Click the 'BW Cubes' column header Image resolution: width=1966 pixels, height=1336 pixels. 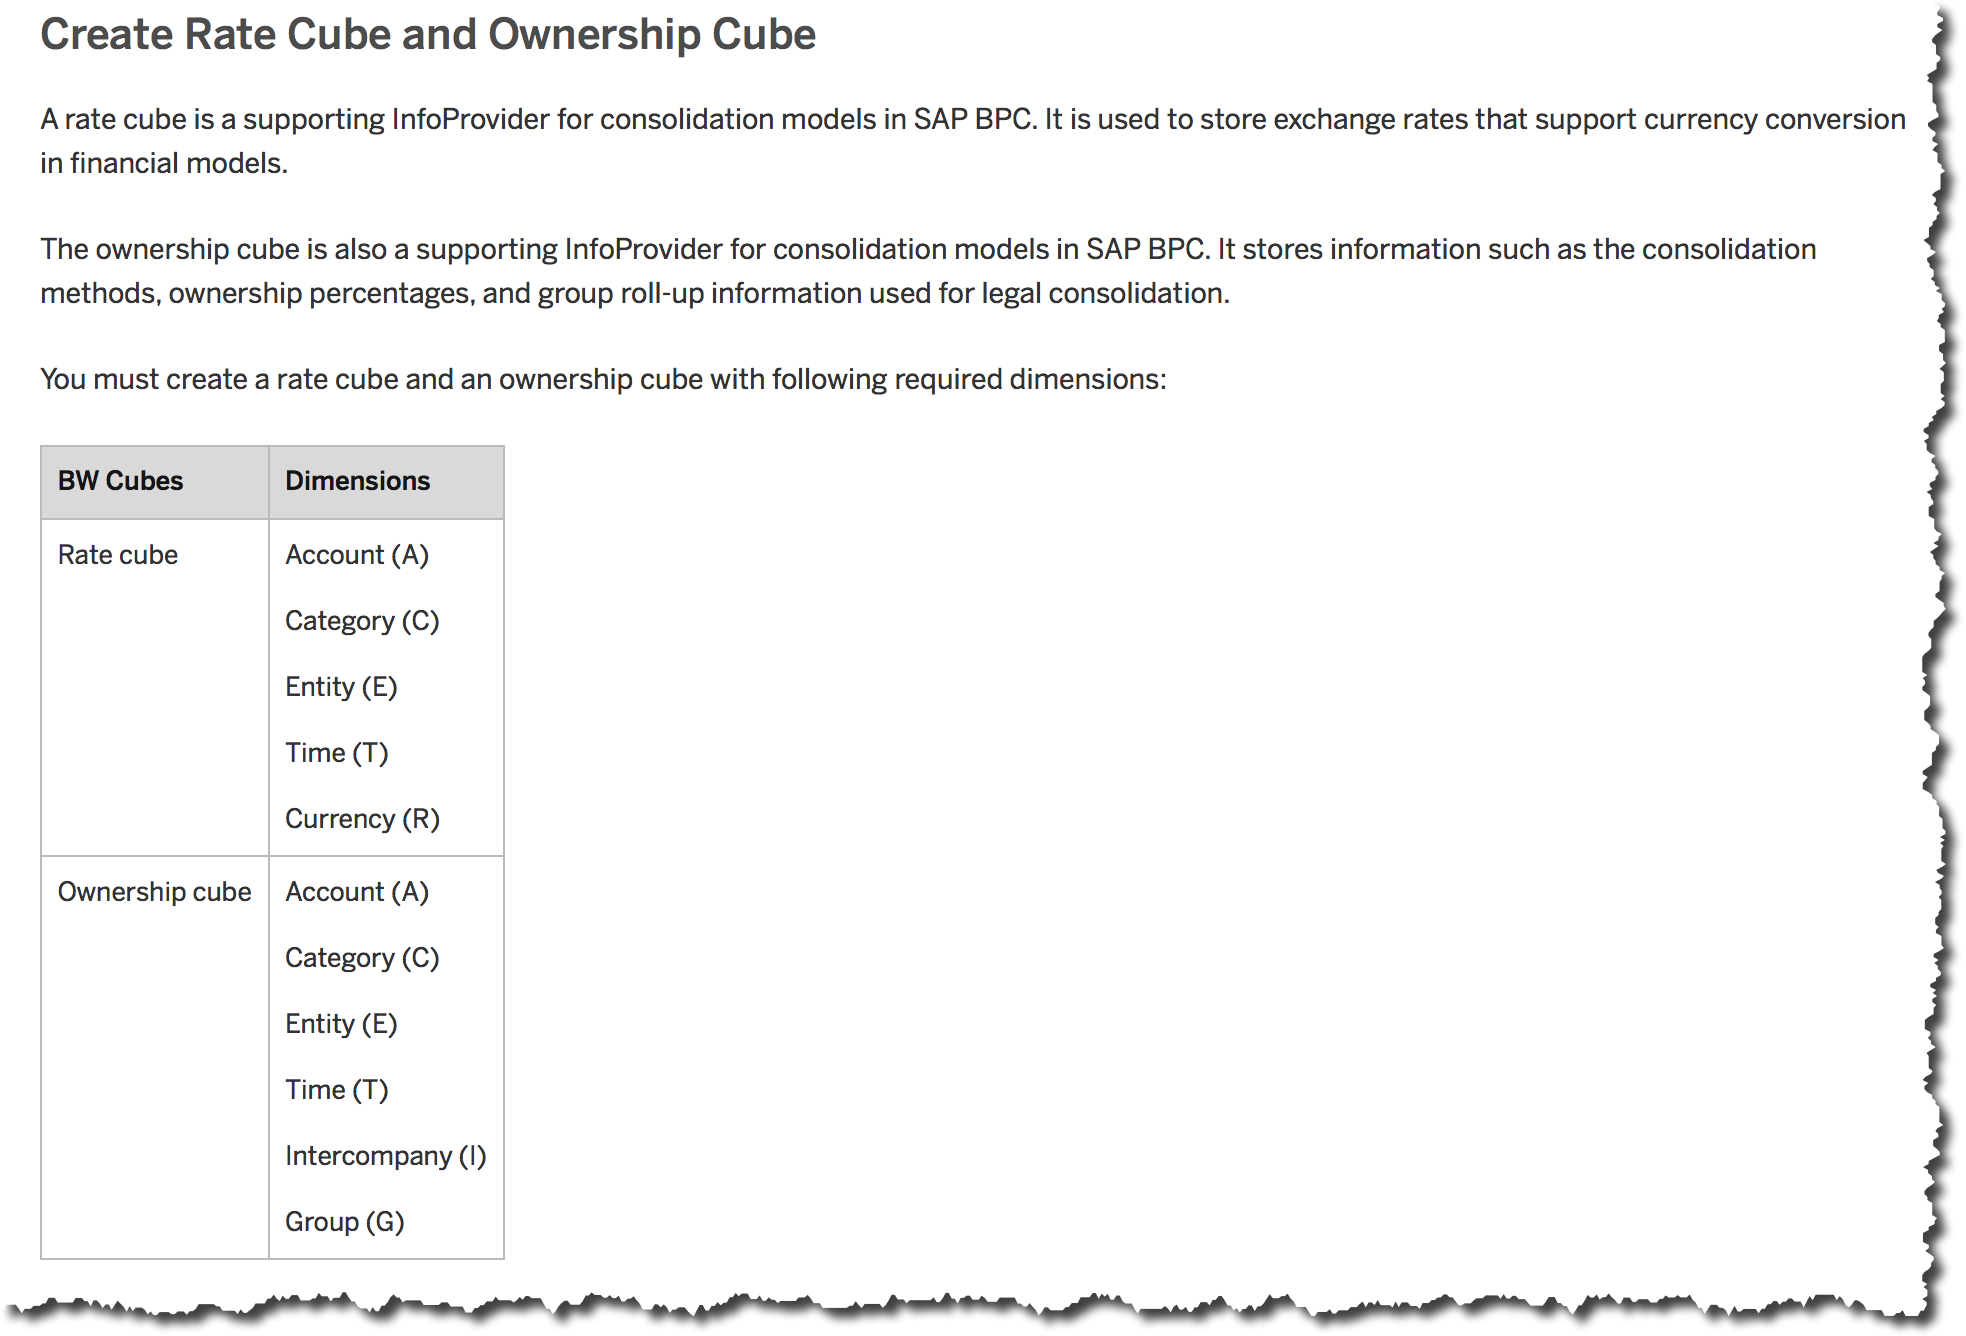pos(120,481)
